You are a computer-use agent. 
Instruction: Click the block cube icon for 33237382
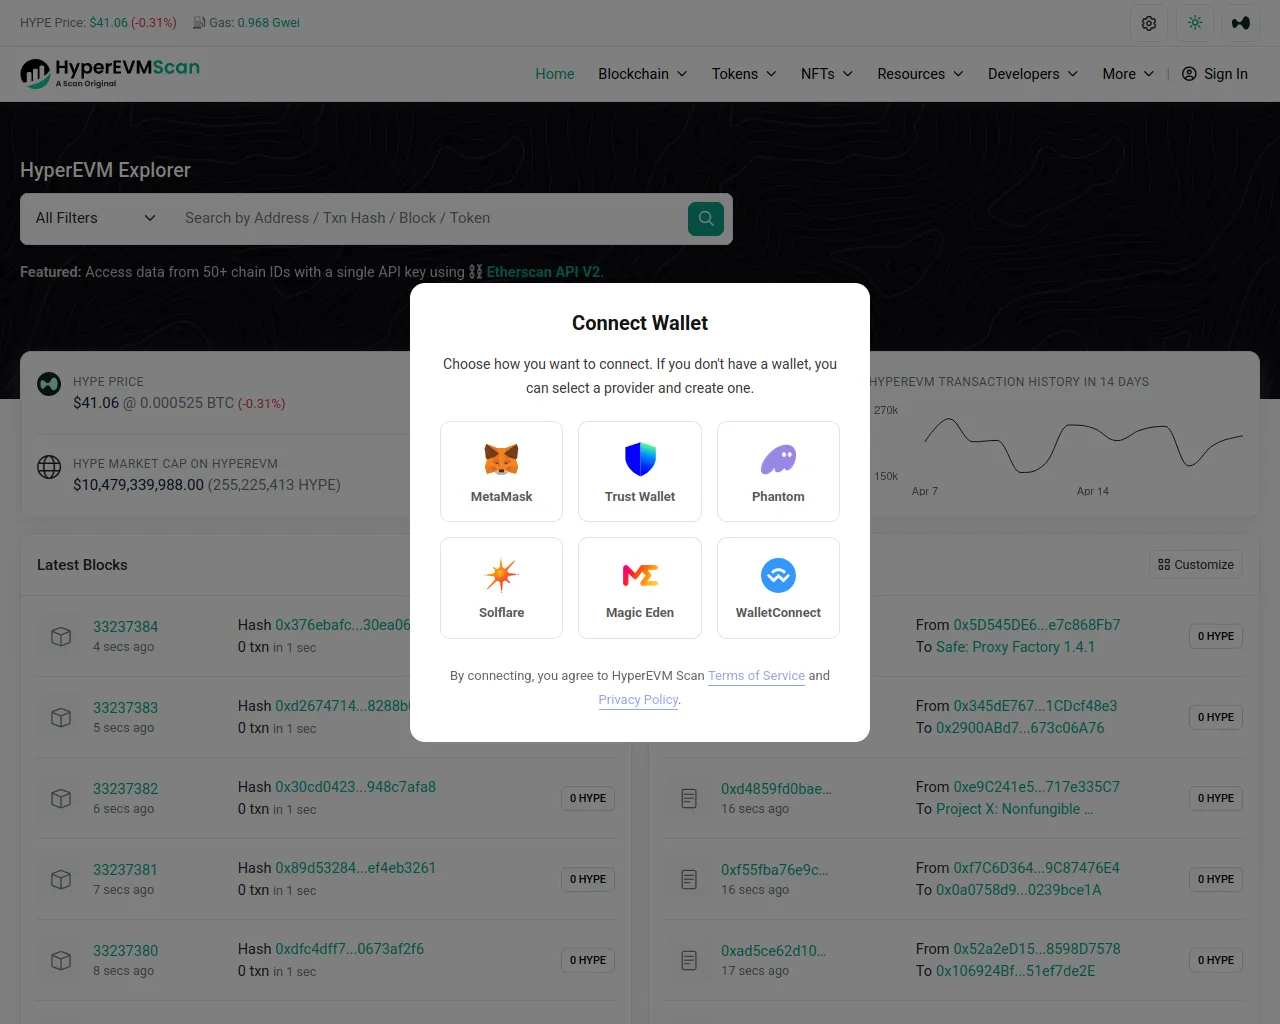pyautogui.click(x=61, y=798)
